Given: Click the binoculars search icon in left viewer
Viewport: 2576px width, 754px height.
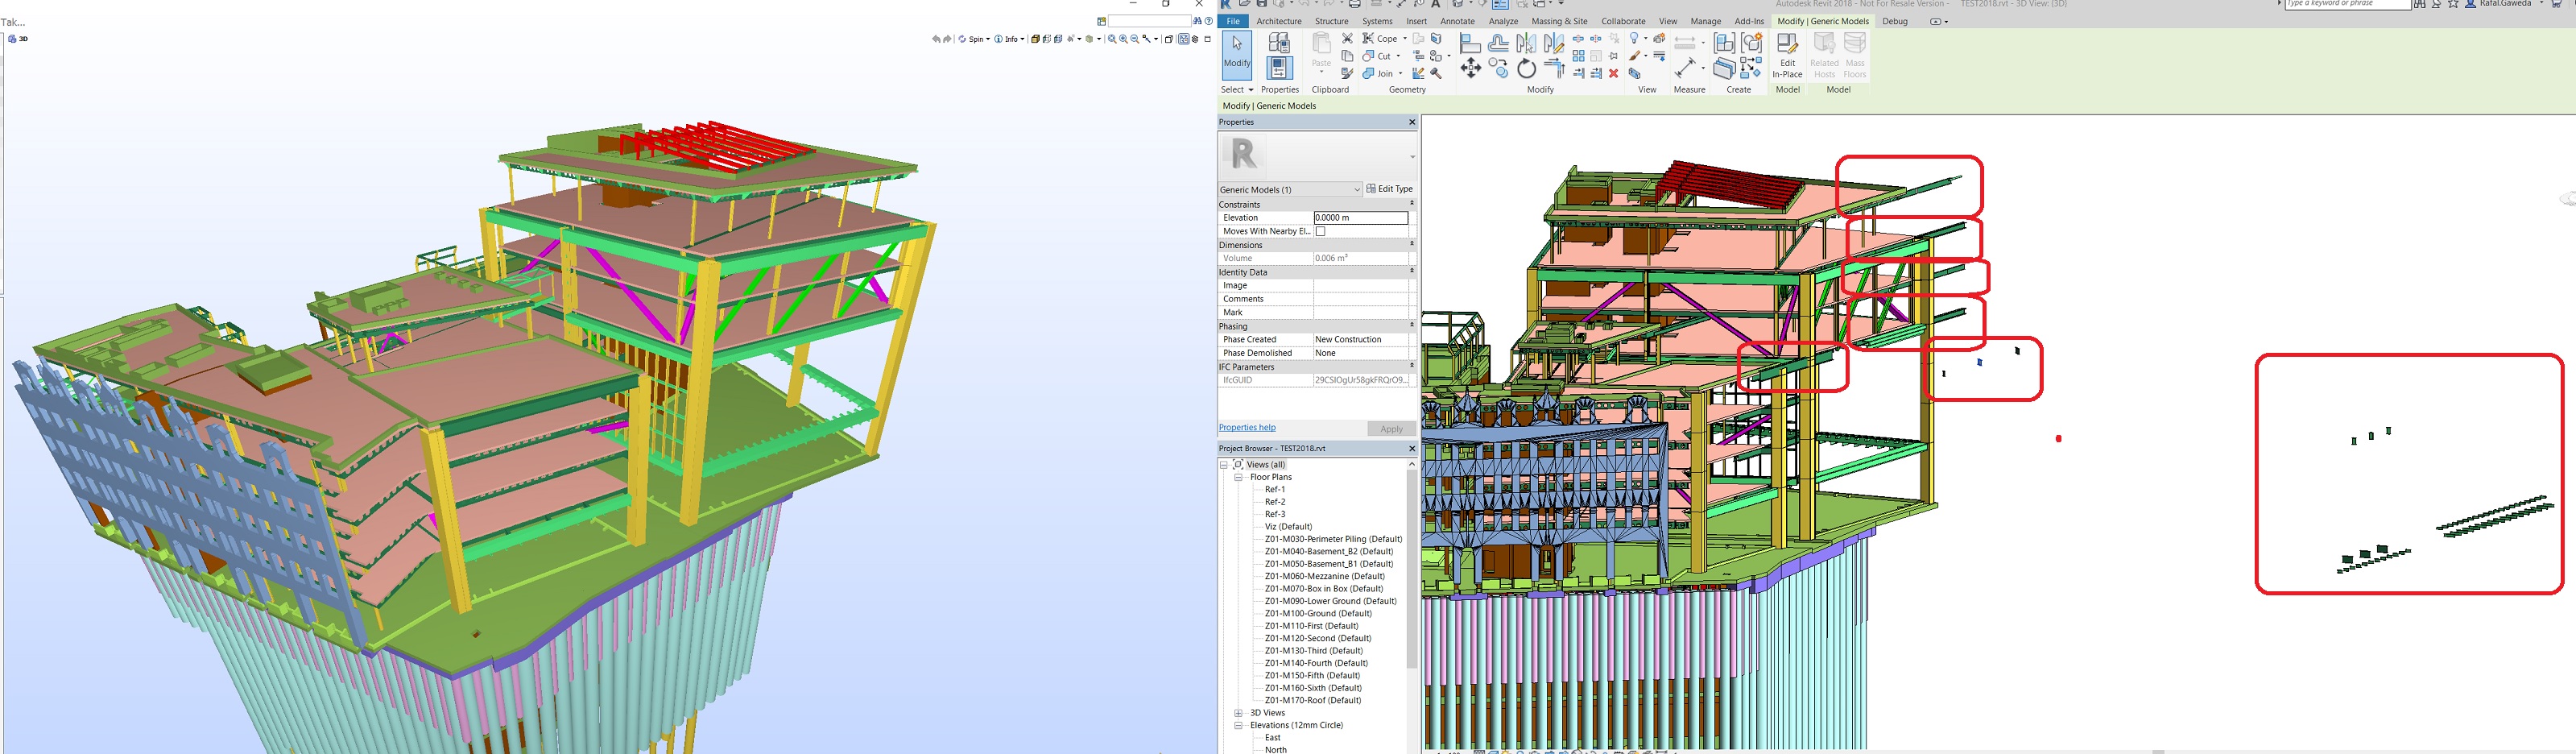Looking at the screenshot, I should point(1198,21).
